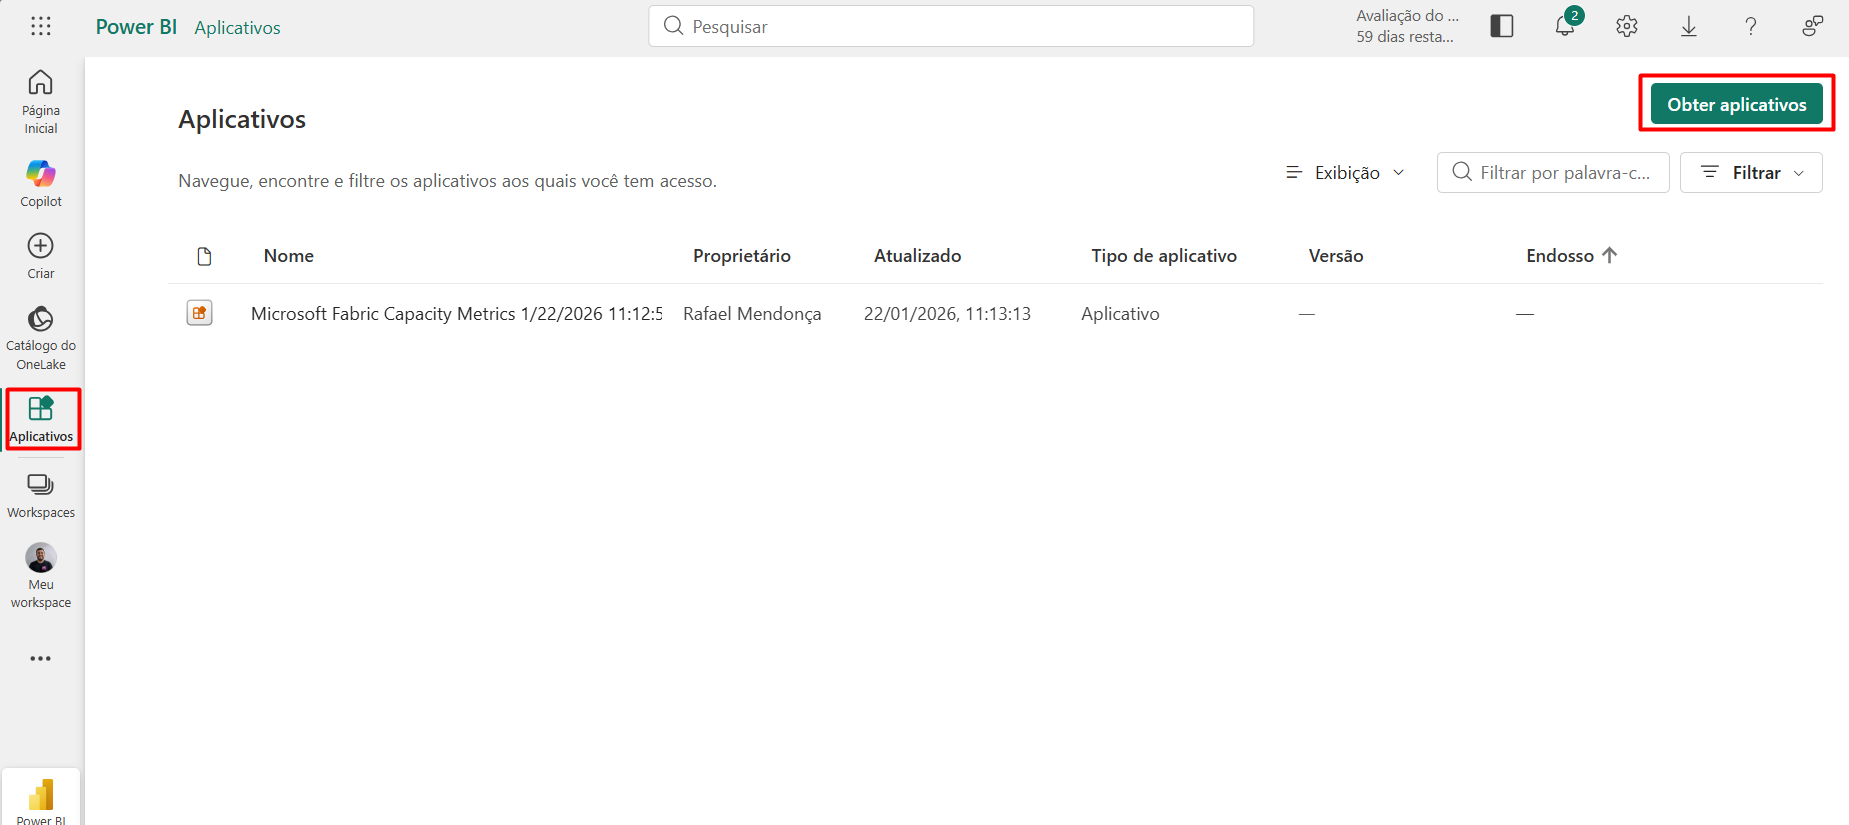This screenshot has height=825, width=1849.
Task: Sort by the Nome column header
Action: click(289, 256)
